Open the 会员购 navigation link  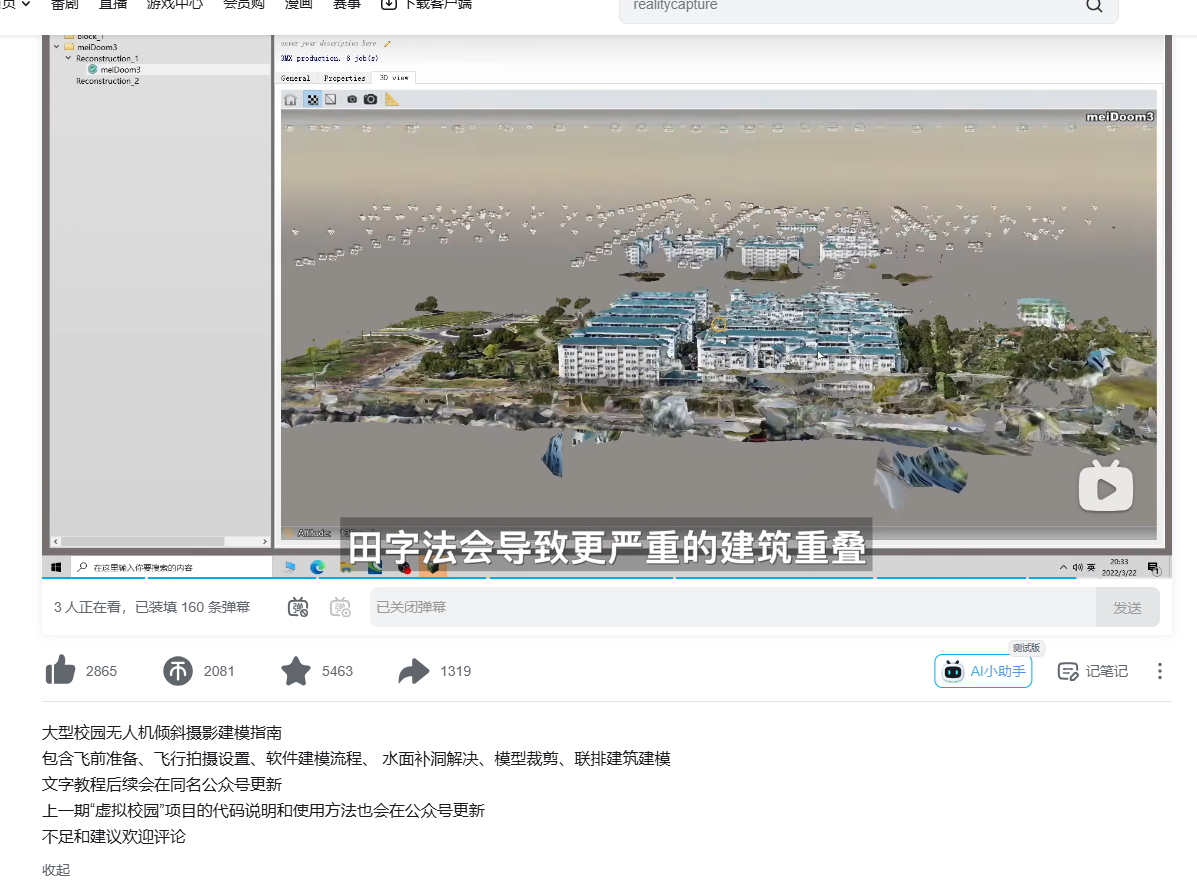pyautogui.click(x=244, y=5)
